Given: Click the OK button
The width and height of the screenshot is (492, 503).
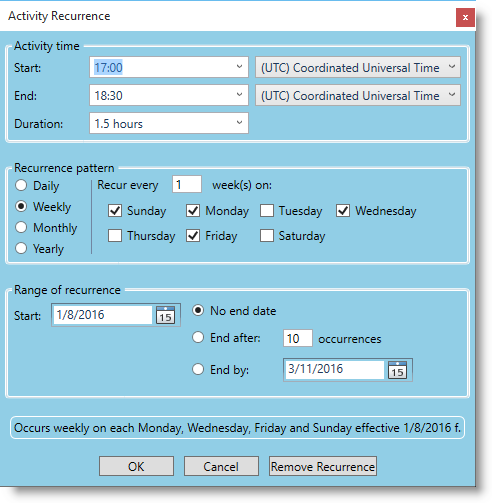Looking at the screenshot, I should tap(136, 466).
